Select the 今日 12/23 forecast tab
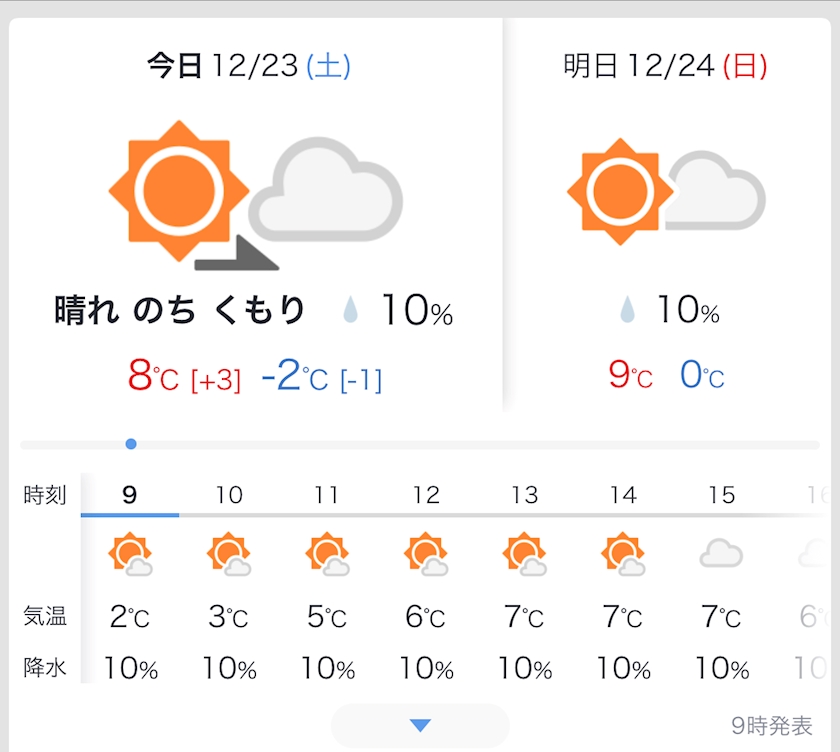The width and height of the screenshot is (840, 752). (x=249, y=66)
